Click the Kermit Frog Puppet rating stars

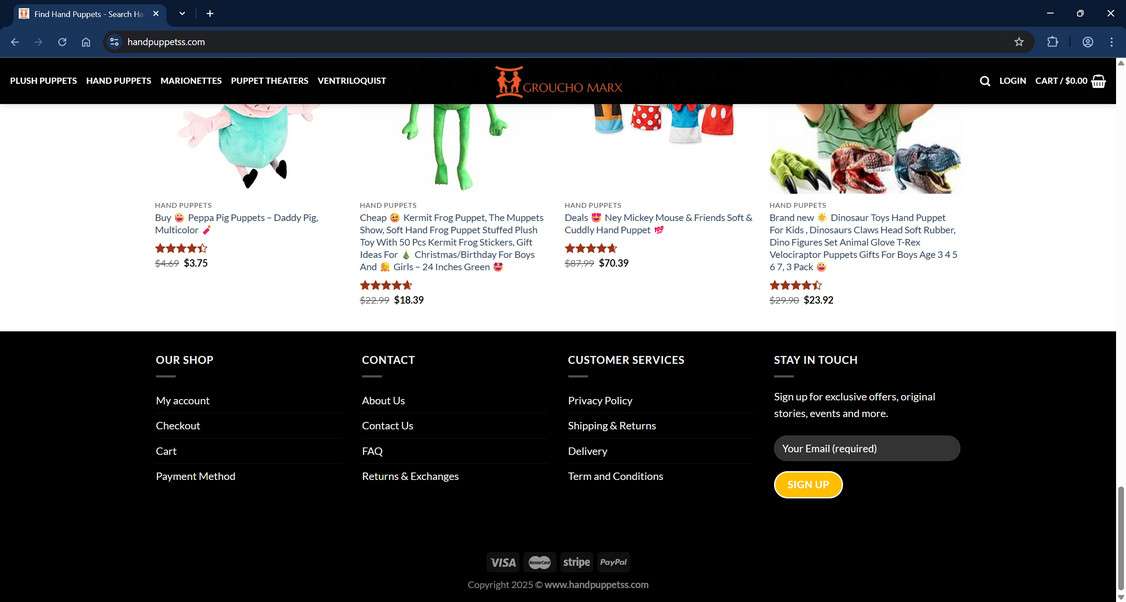tap(386, 285)
